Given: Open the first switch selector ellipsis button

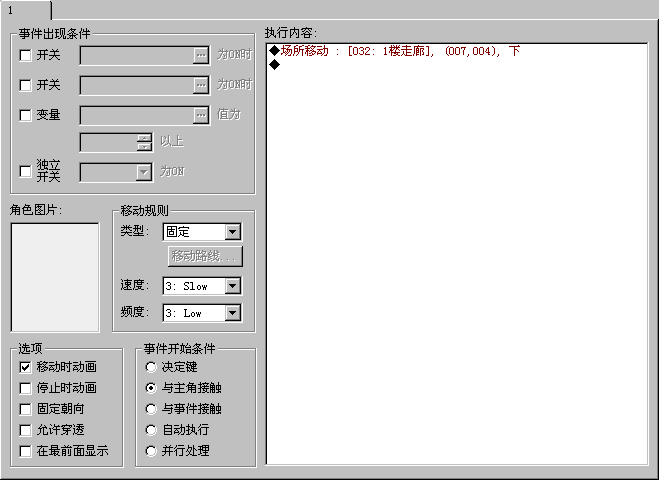Looking at the screenshot, I should 201,55.
